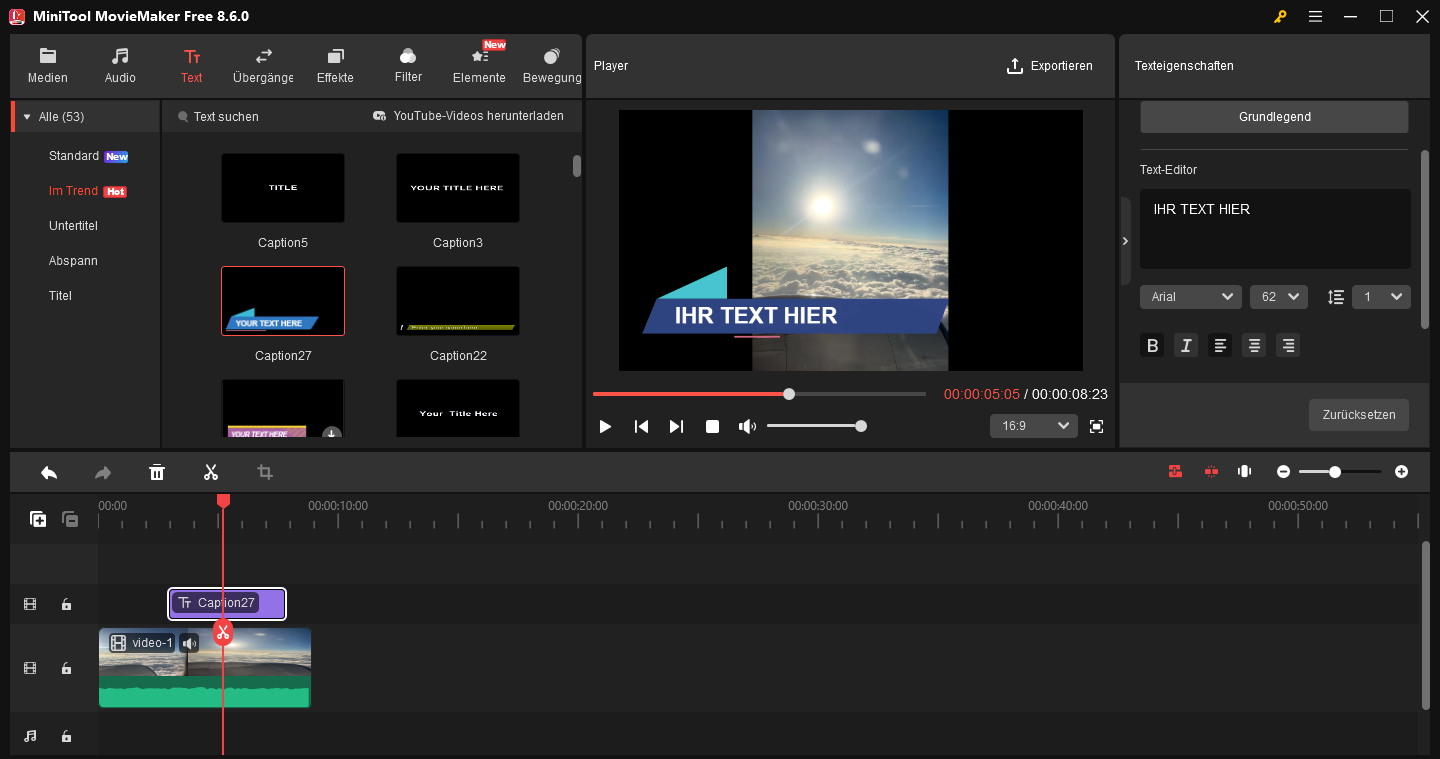This screenshot has width=1440, height=759.
Task: Open the Filter panel
Action: (407, 65)
